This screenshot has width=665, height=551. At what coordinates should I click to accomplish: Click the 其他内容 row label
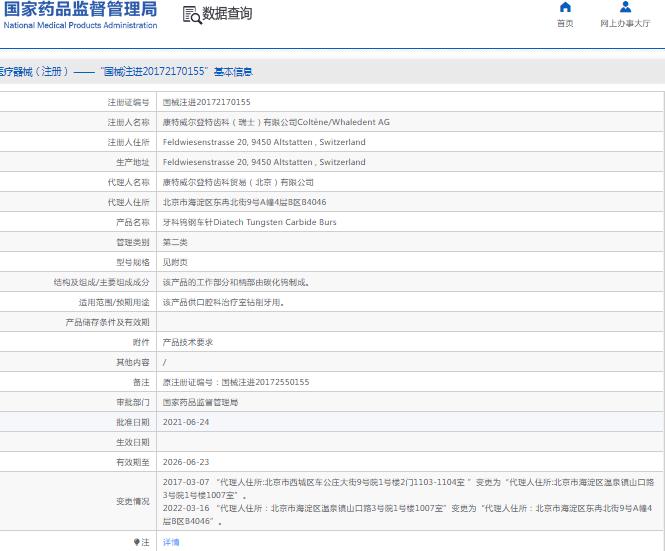(132, 362)
